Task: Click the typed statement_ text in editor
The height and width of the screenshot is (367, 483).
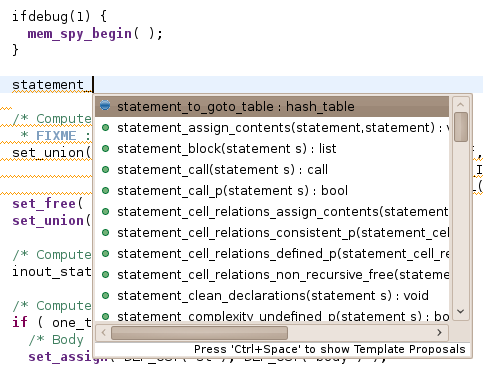Action: tap(52, 85)
